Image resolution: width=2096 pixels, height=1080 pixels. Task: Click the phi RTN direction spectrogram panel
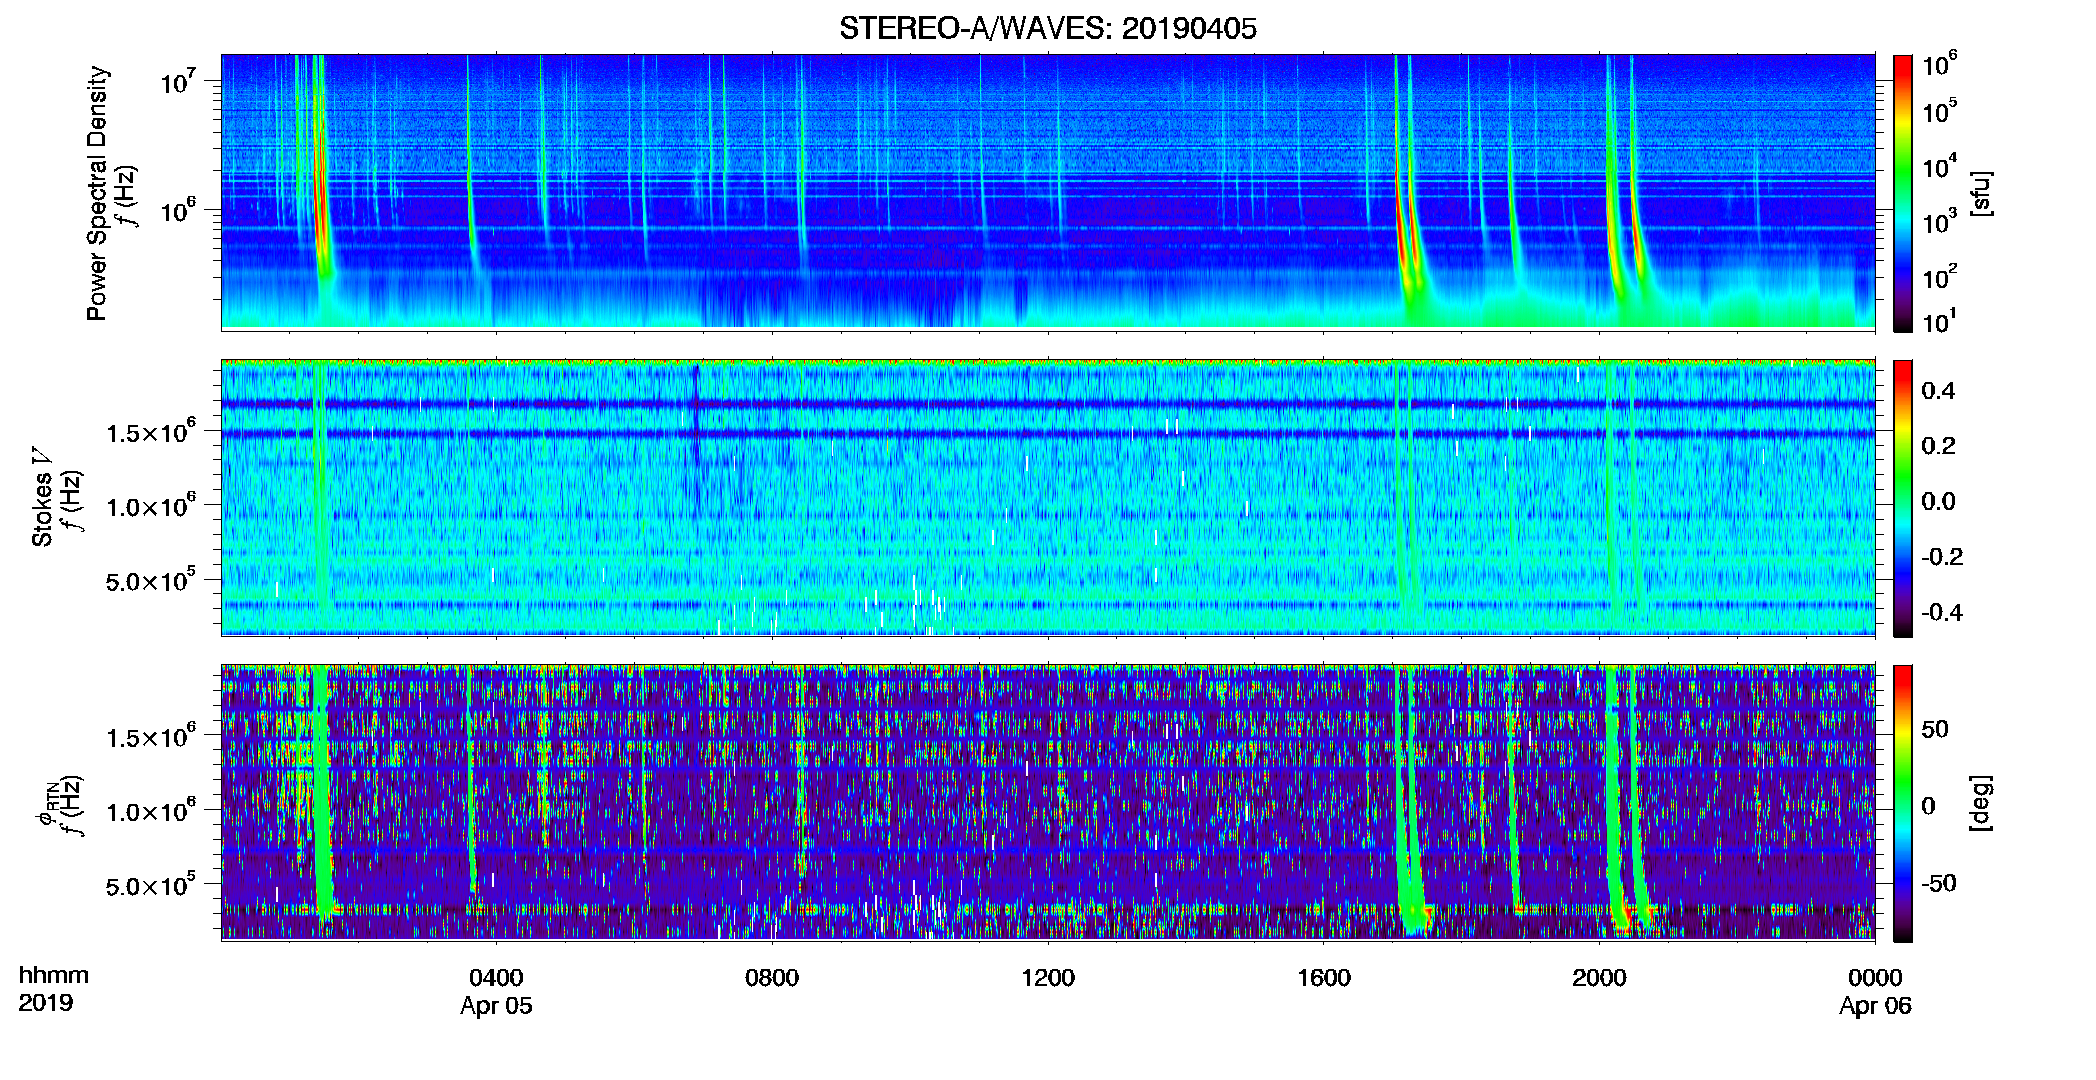pyautogui.click(x=1048, y=803)
